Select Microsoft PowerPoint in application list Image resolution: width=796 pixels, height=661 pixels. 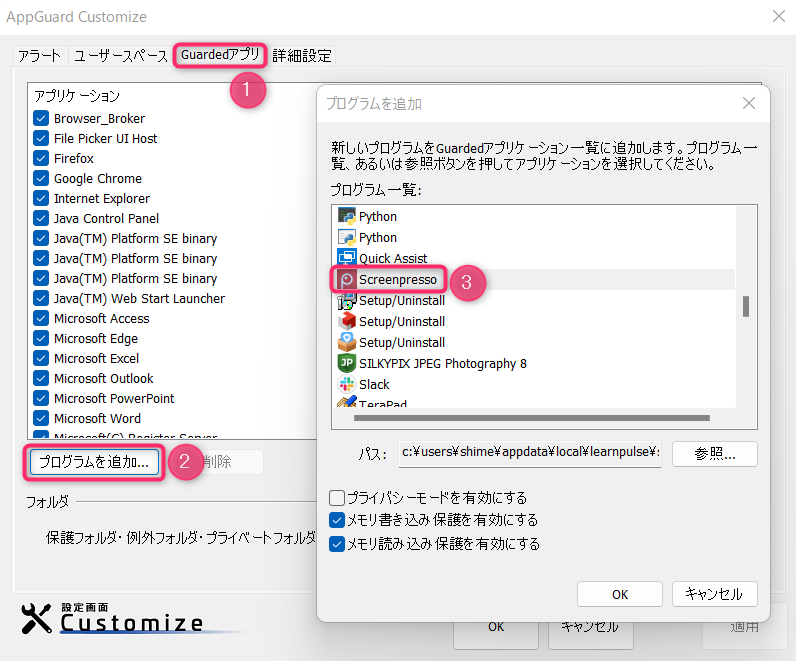point(114,399)
